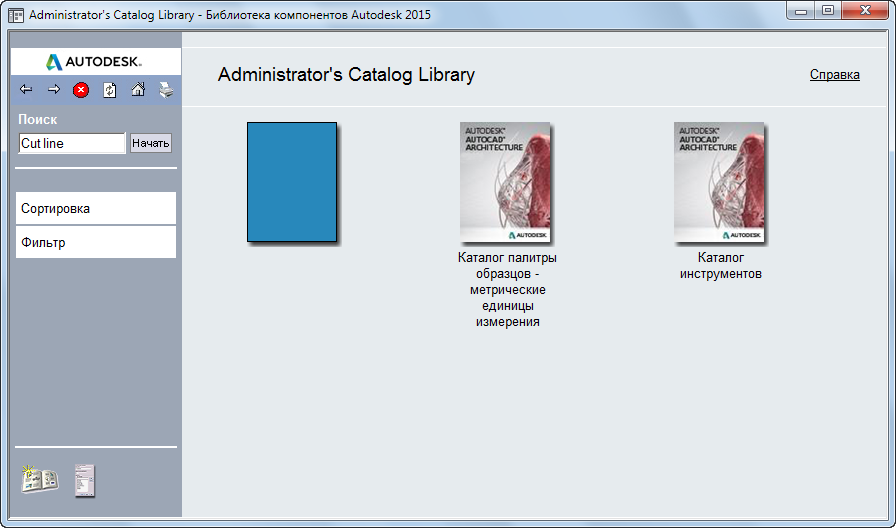896x528 pixels.
Task: Open the properties sheet icon at bottom-left
Action: point(85,481)
